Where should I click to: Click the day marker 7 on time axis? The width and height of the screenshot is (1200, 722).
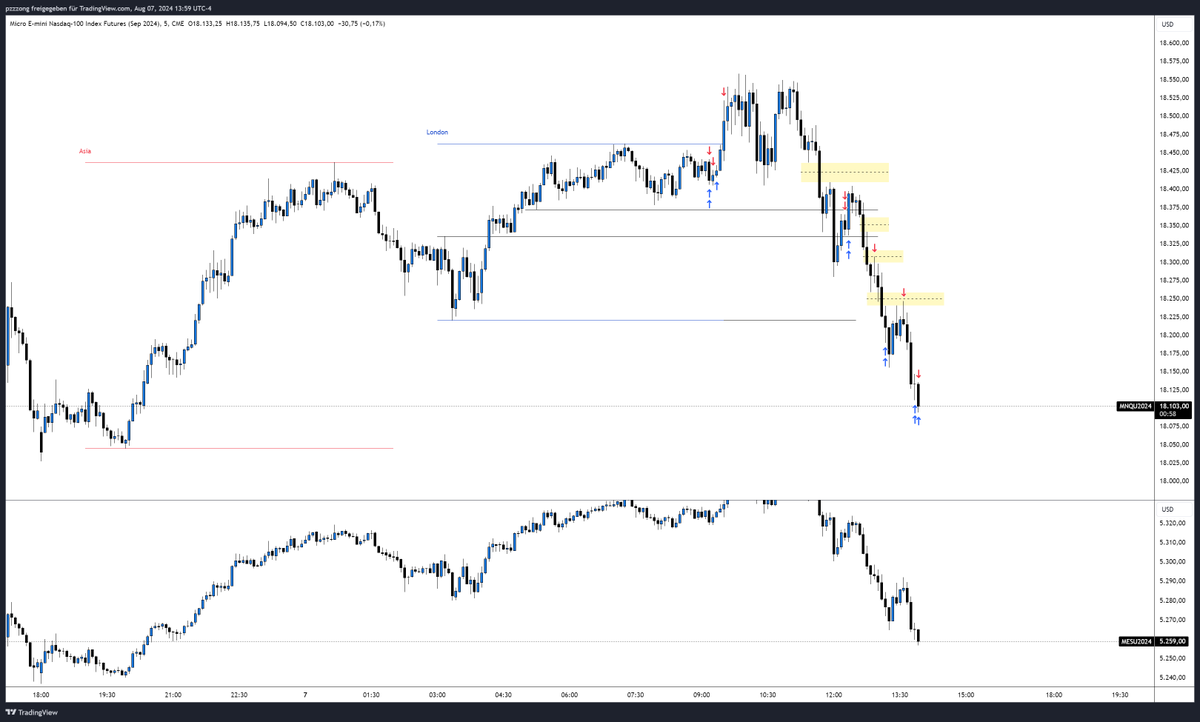click(x=304, y=694)
